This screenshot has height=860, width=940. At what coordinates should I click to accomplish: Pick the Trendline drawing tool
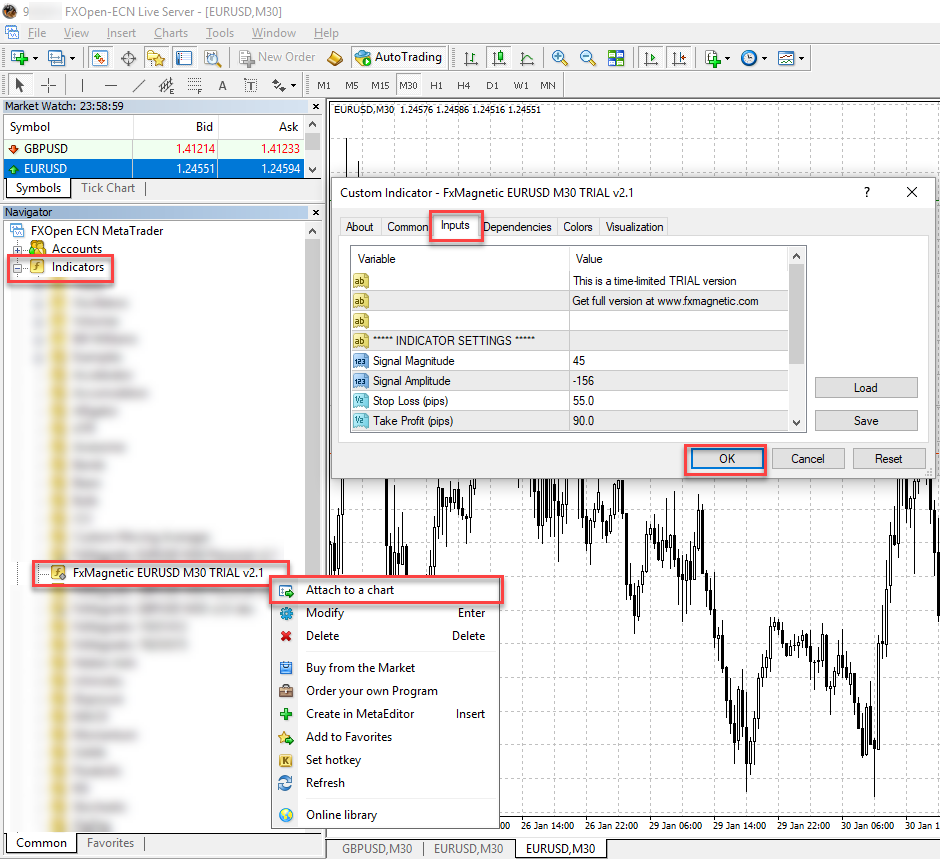[x=139, y=85]
